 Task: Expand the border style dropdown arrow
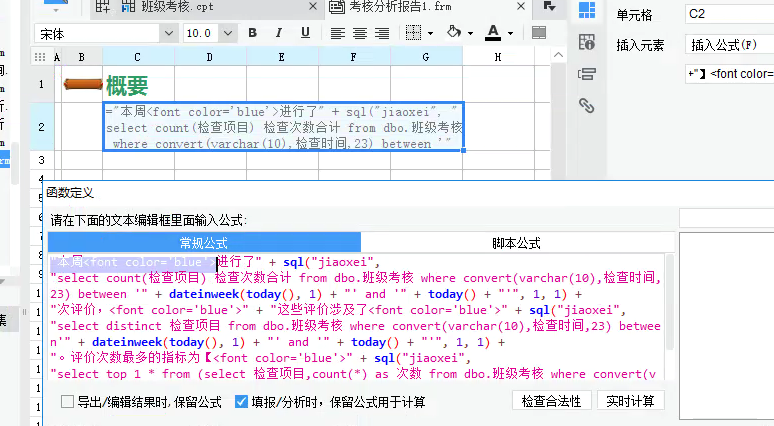430,34
